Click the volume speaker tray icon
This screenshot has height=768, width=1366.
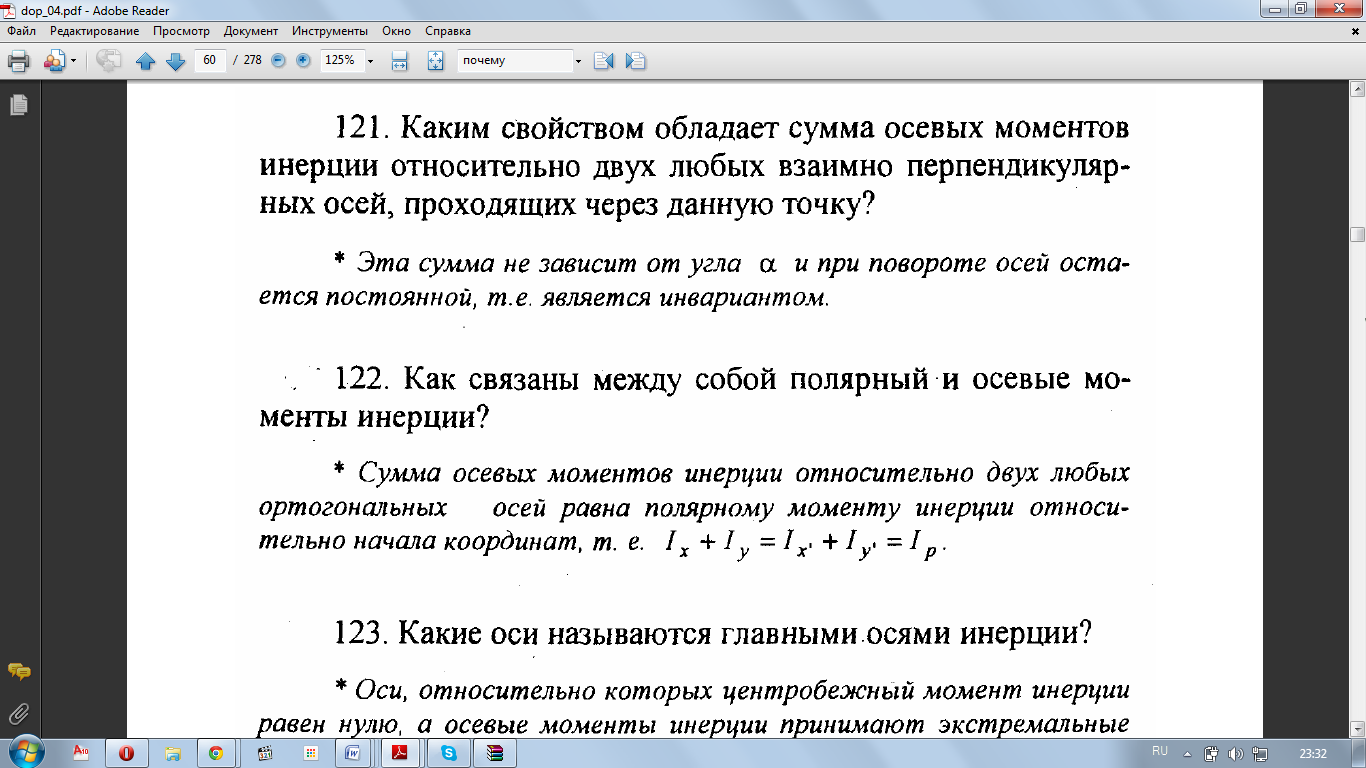point(1236,753)
